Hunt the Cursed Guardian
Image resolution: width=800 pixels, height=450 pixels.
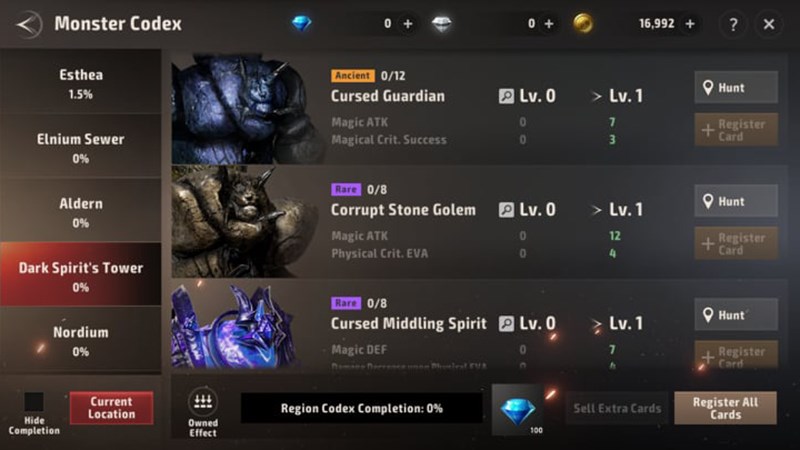pos(736,87)
